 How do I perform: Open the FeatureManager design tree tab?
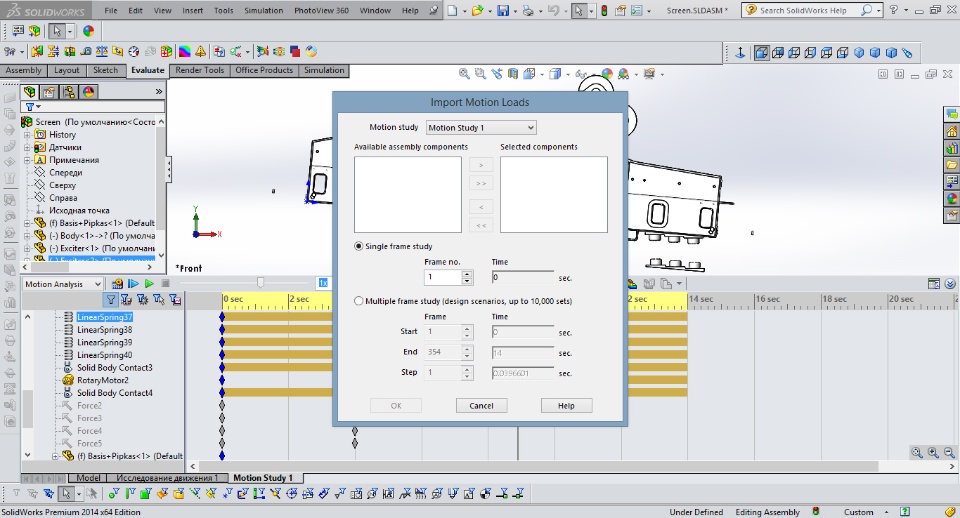coord(29,92)
